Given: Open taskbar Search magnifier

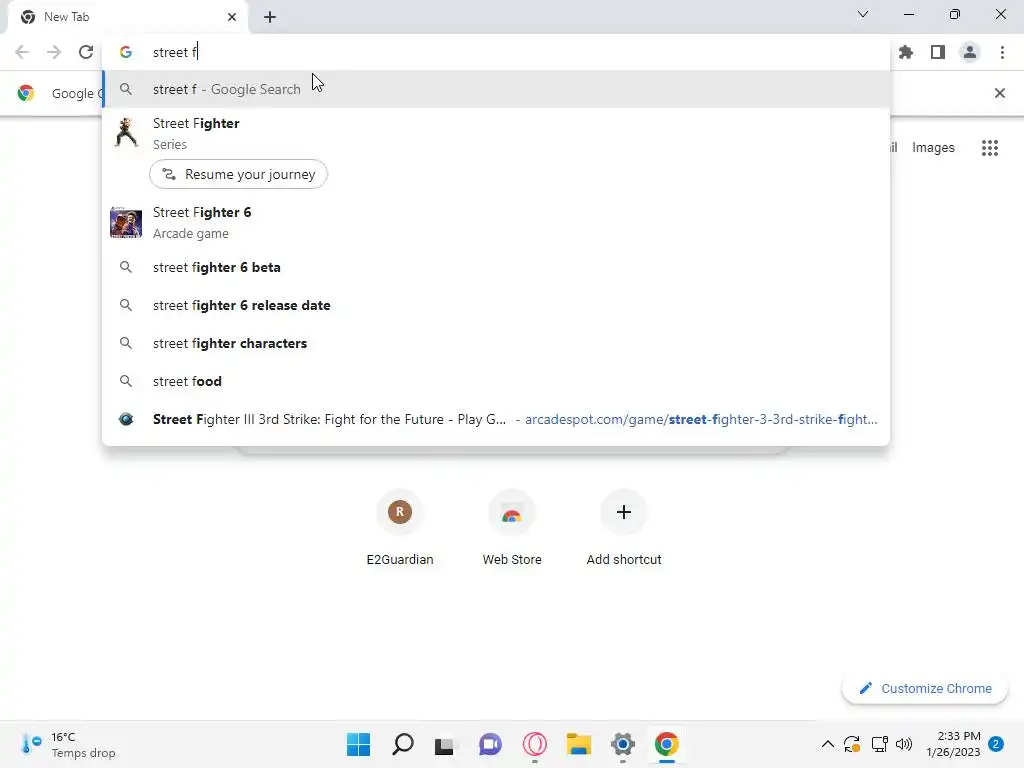Looking at the screenshot, I should click(x=402, y=744).
